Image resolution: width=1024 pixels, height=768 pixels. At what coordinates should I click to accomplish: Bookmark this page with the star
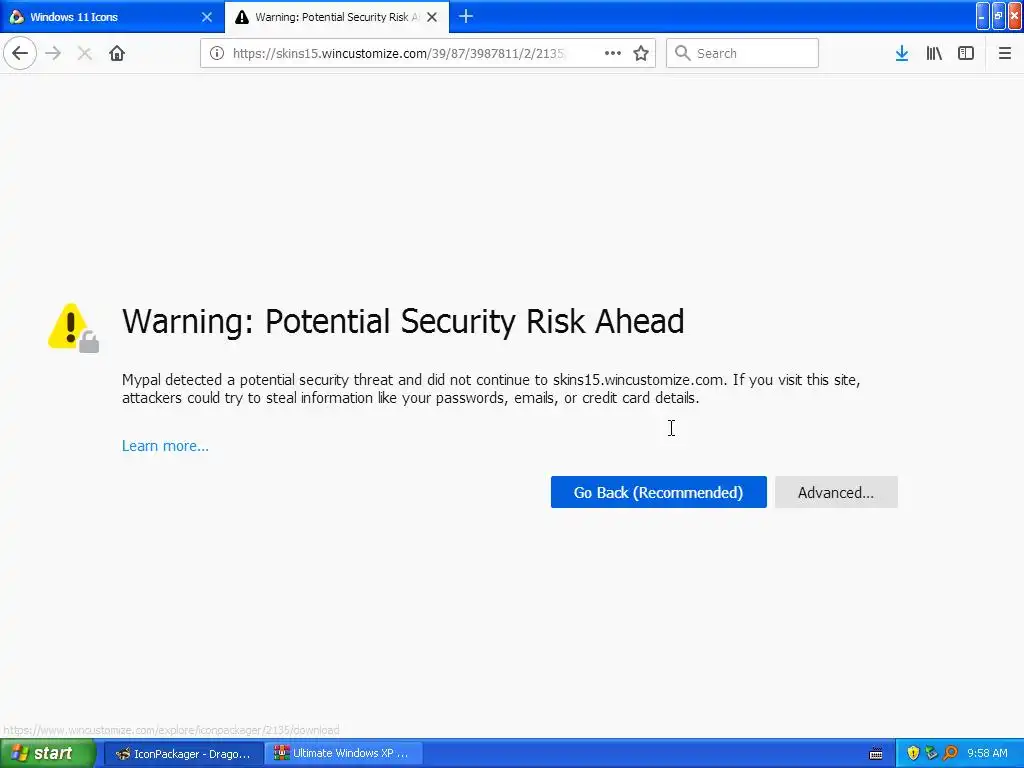(641, 54)
